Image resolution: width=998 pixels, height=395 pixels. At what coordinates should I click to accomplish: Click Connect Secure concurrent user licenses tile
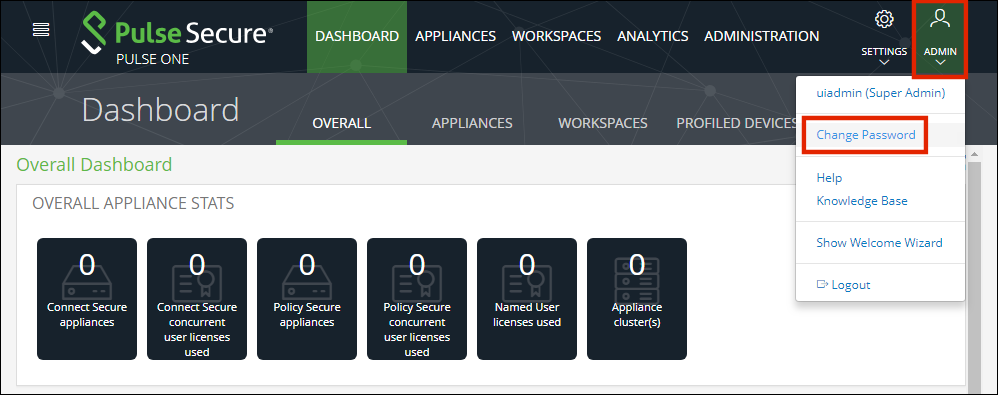(x=197, y=299)
